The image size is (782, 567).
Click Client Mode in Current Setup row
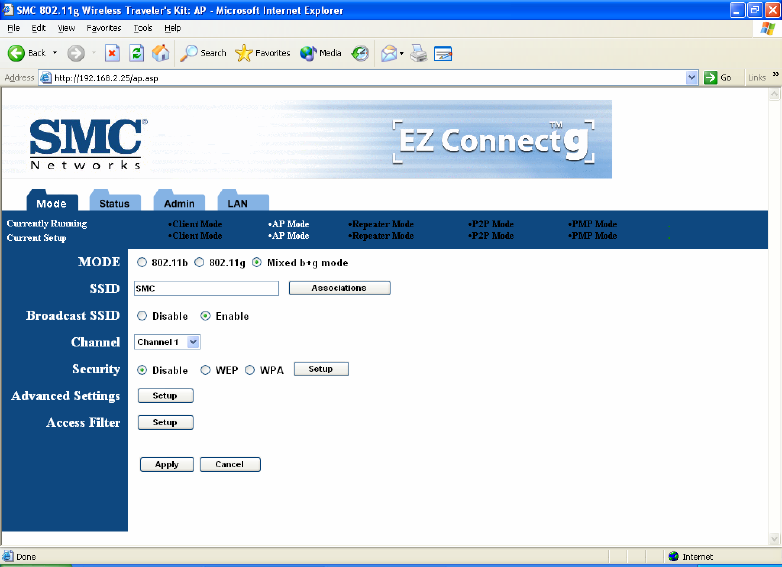(x=195, y=236)
